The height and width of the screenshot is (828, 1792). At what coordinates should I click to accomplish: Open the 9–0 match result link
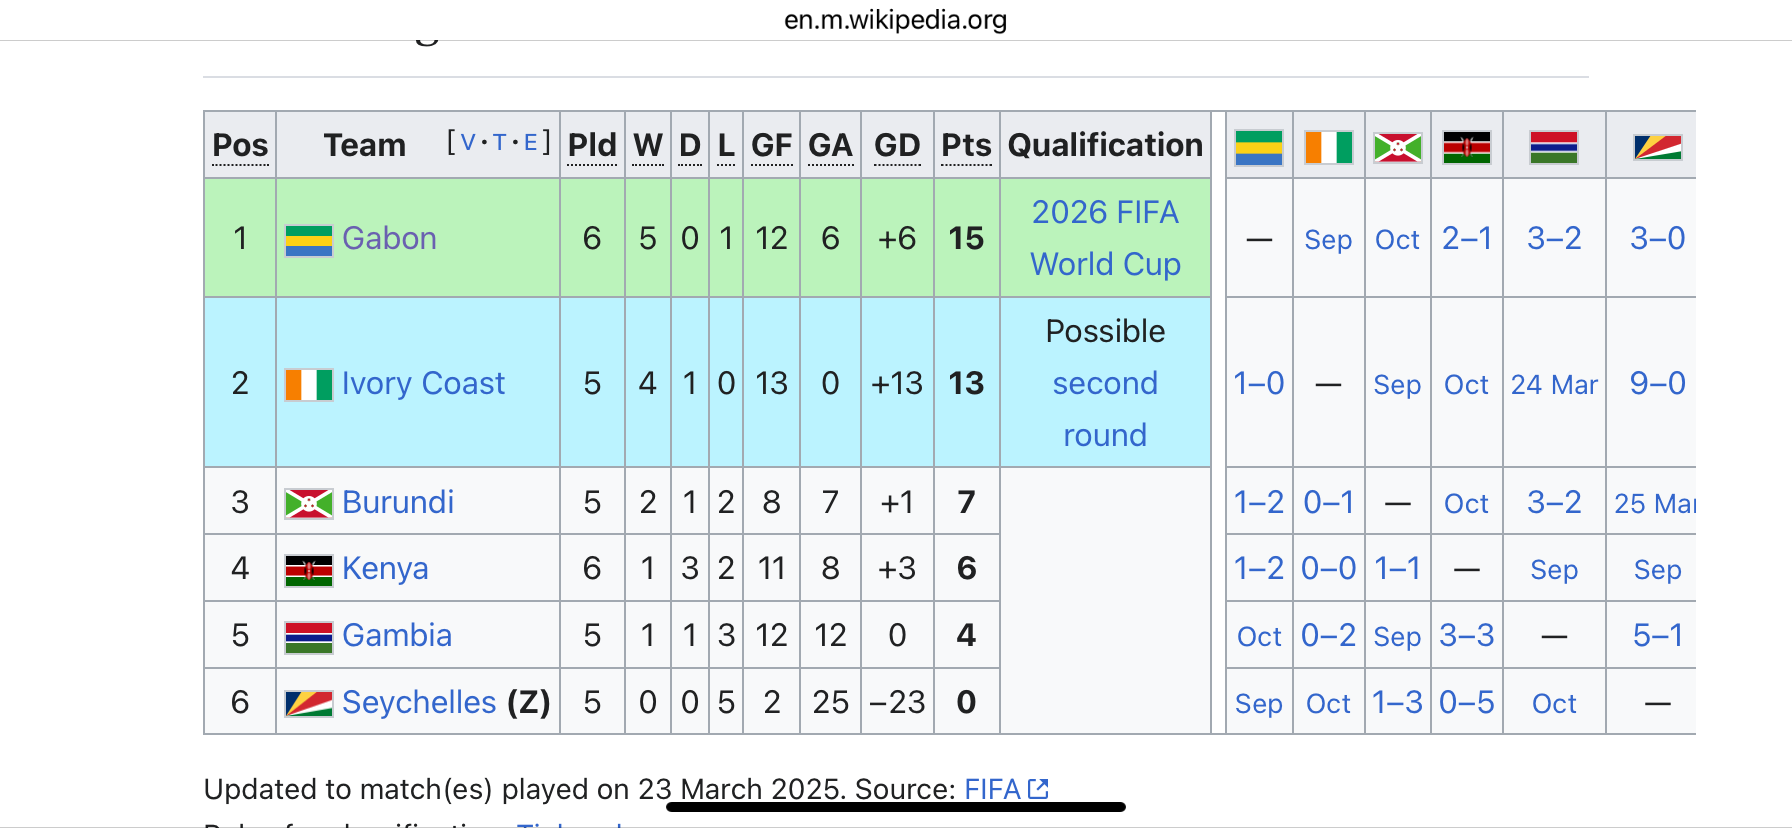click(x=1657, y=383)
